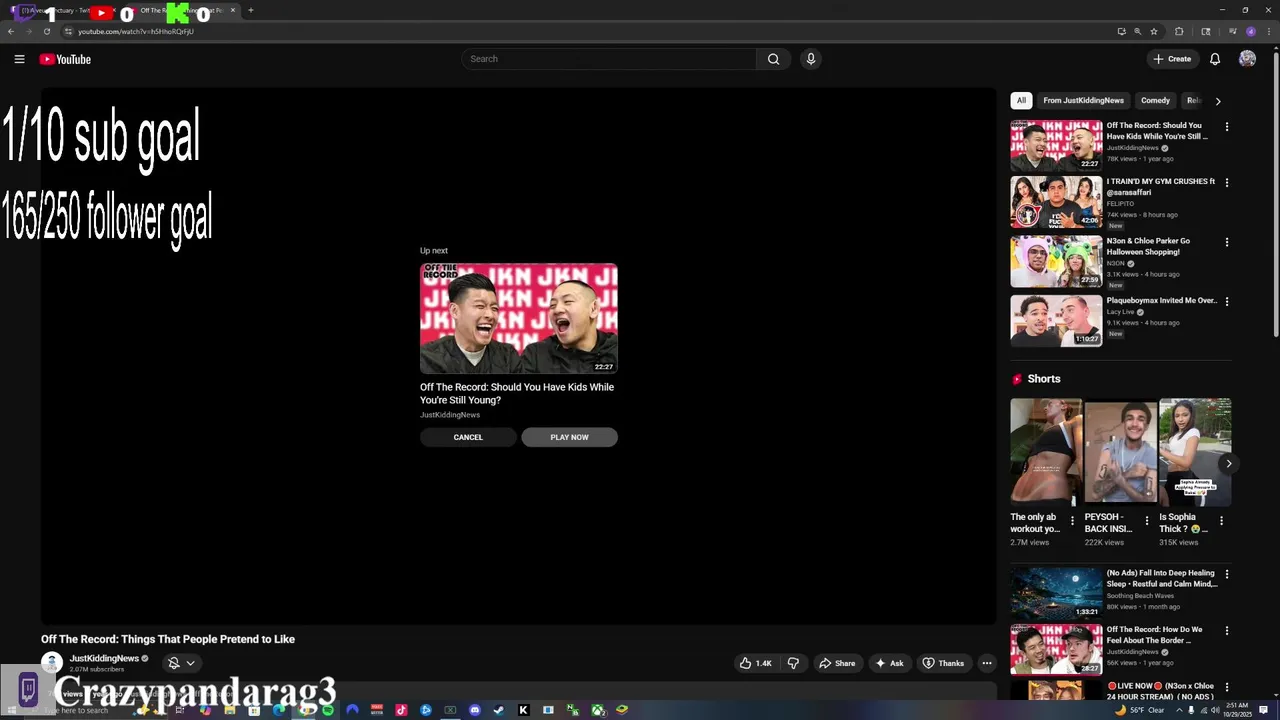Click the Ask button

[x=889, y=663]
